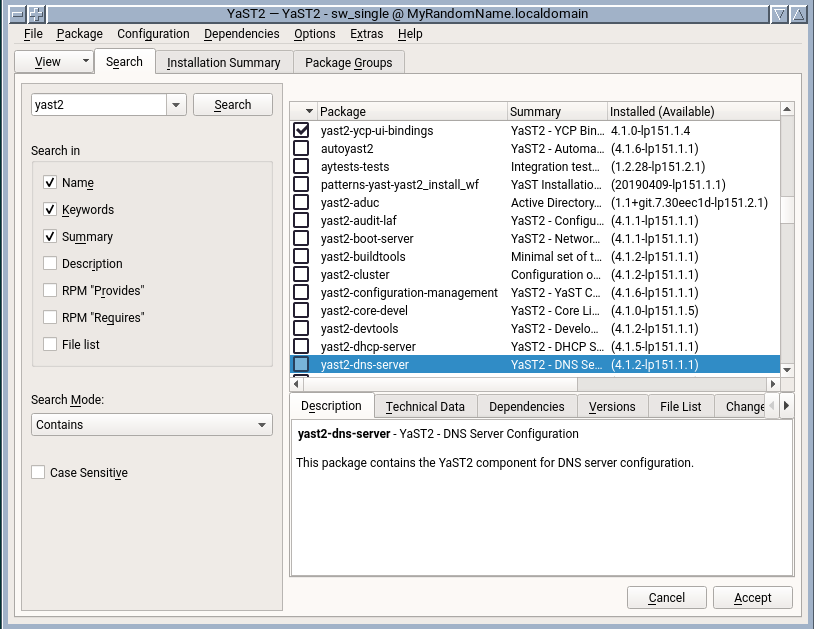Image resolution: width=814 pixels, height=629 pixels.
Task: Open the Technical Data tab
Action: tap(425, 406)
